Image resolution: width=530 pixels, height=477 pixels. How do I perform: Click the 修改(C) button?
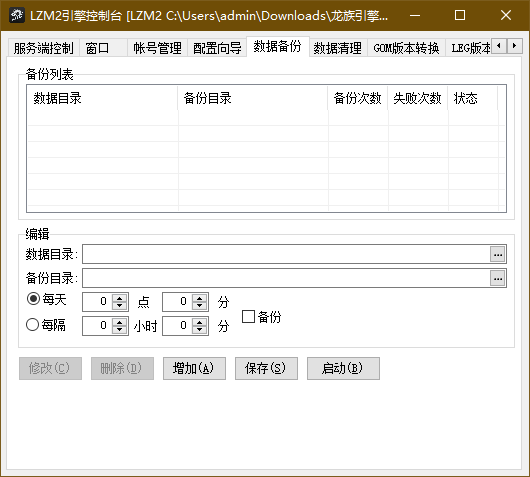[x=50, y=368]
